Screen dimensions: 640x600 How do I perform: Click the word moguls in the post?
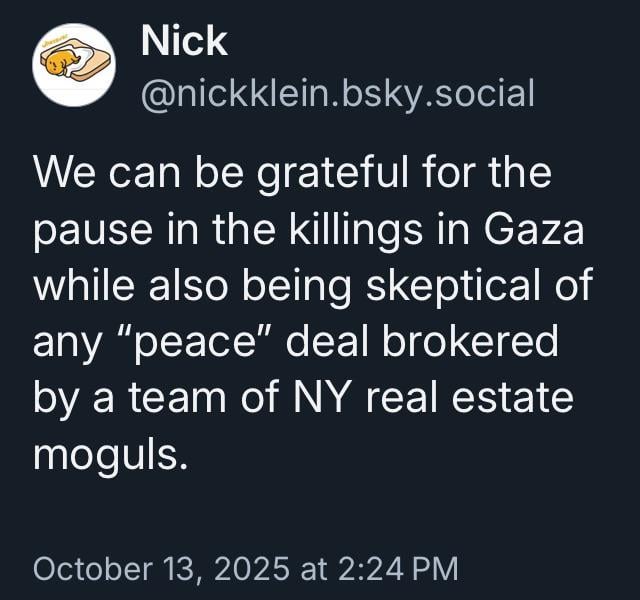109,457
